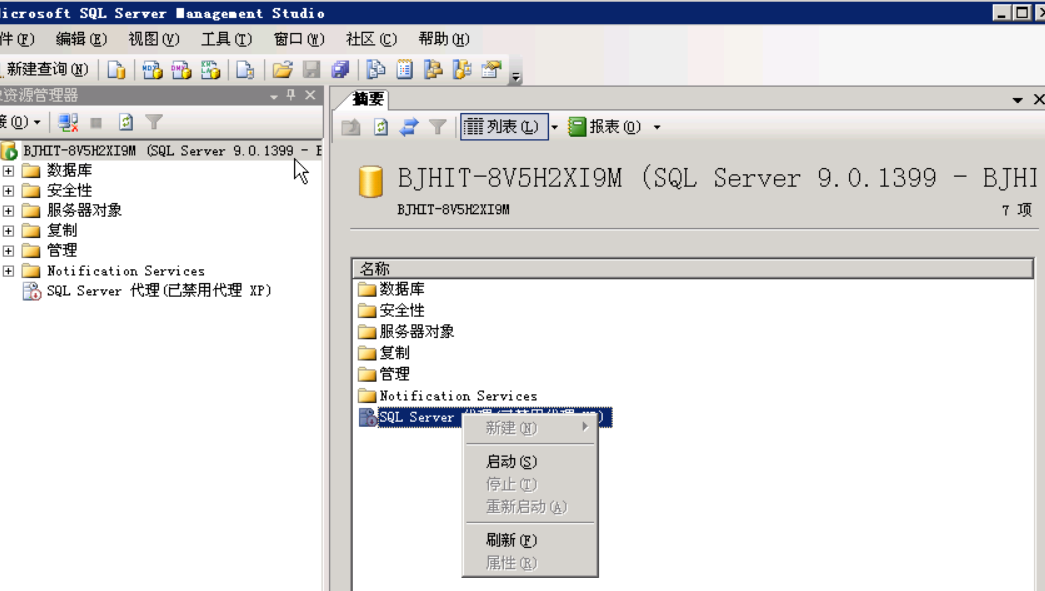Select 服务器对象 folder in Object Explorer tree

click(x=84, y=211)
